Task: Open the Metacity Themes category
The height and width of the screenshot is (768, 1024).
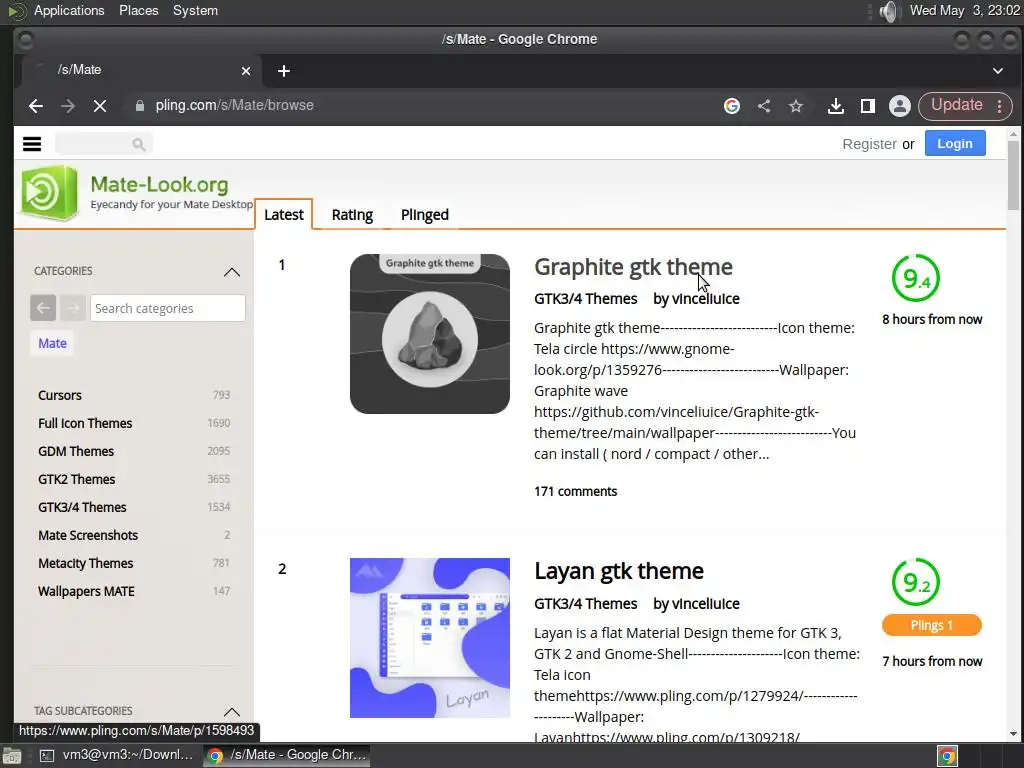Action: coord(86,564)
